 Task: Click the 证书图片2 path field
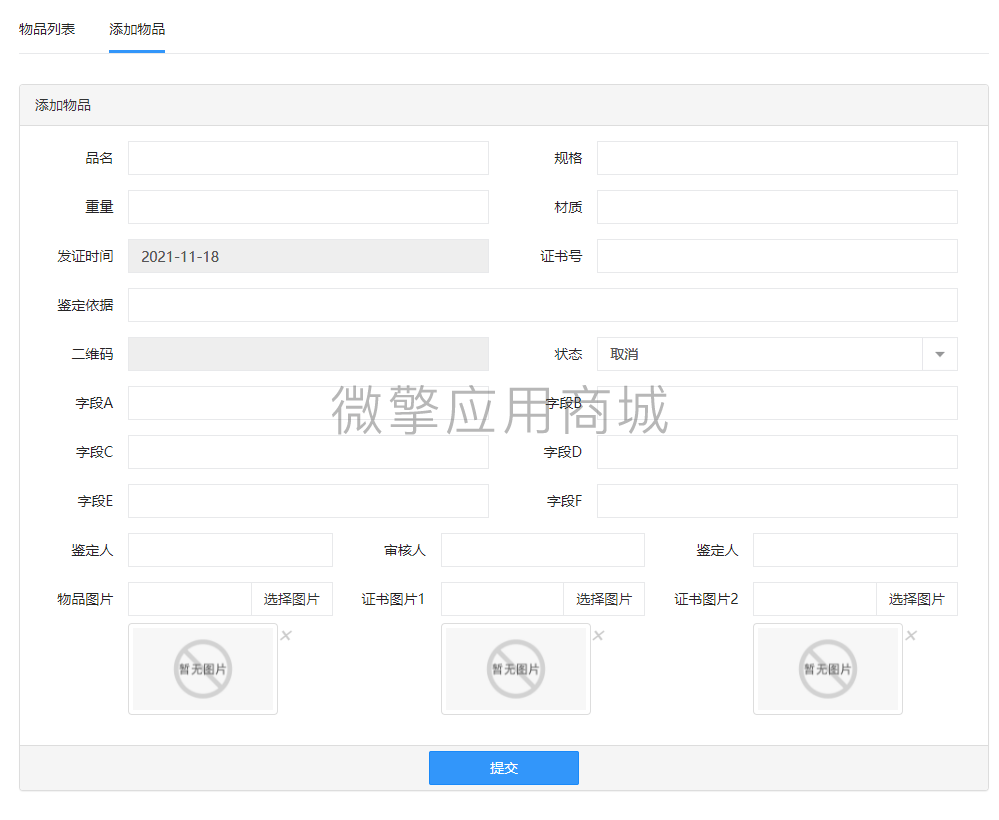[x=815, y=600]
